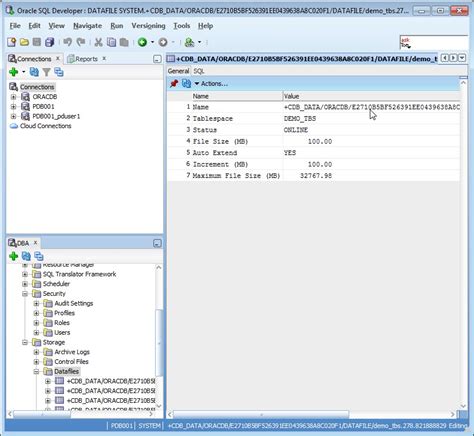474x436 pixels.
Task: Click Collapse All icon in DBA toolbar
Action: [39, 256]
